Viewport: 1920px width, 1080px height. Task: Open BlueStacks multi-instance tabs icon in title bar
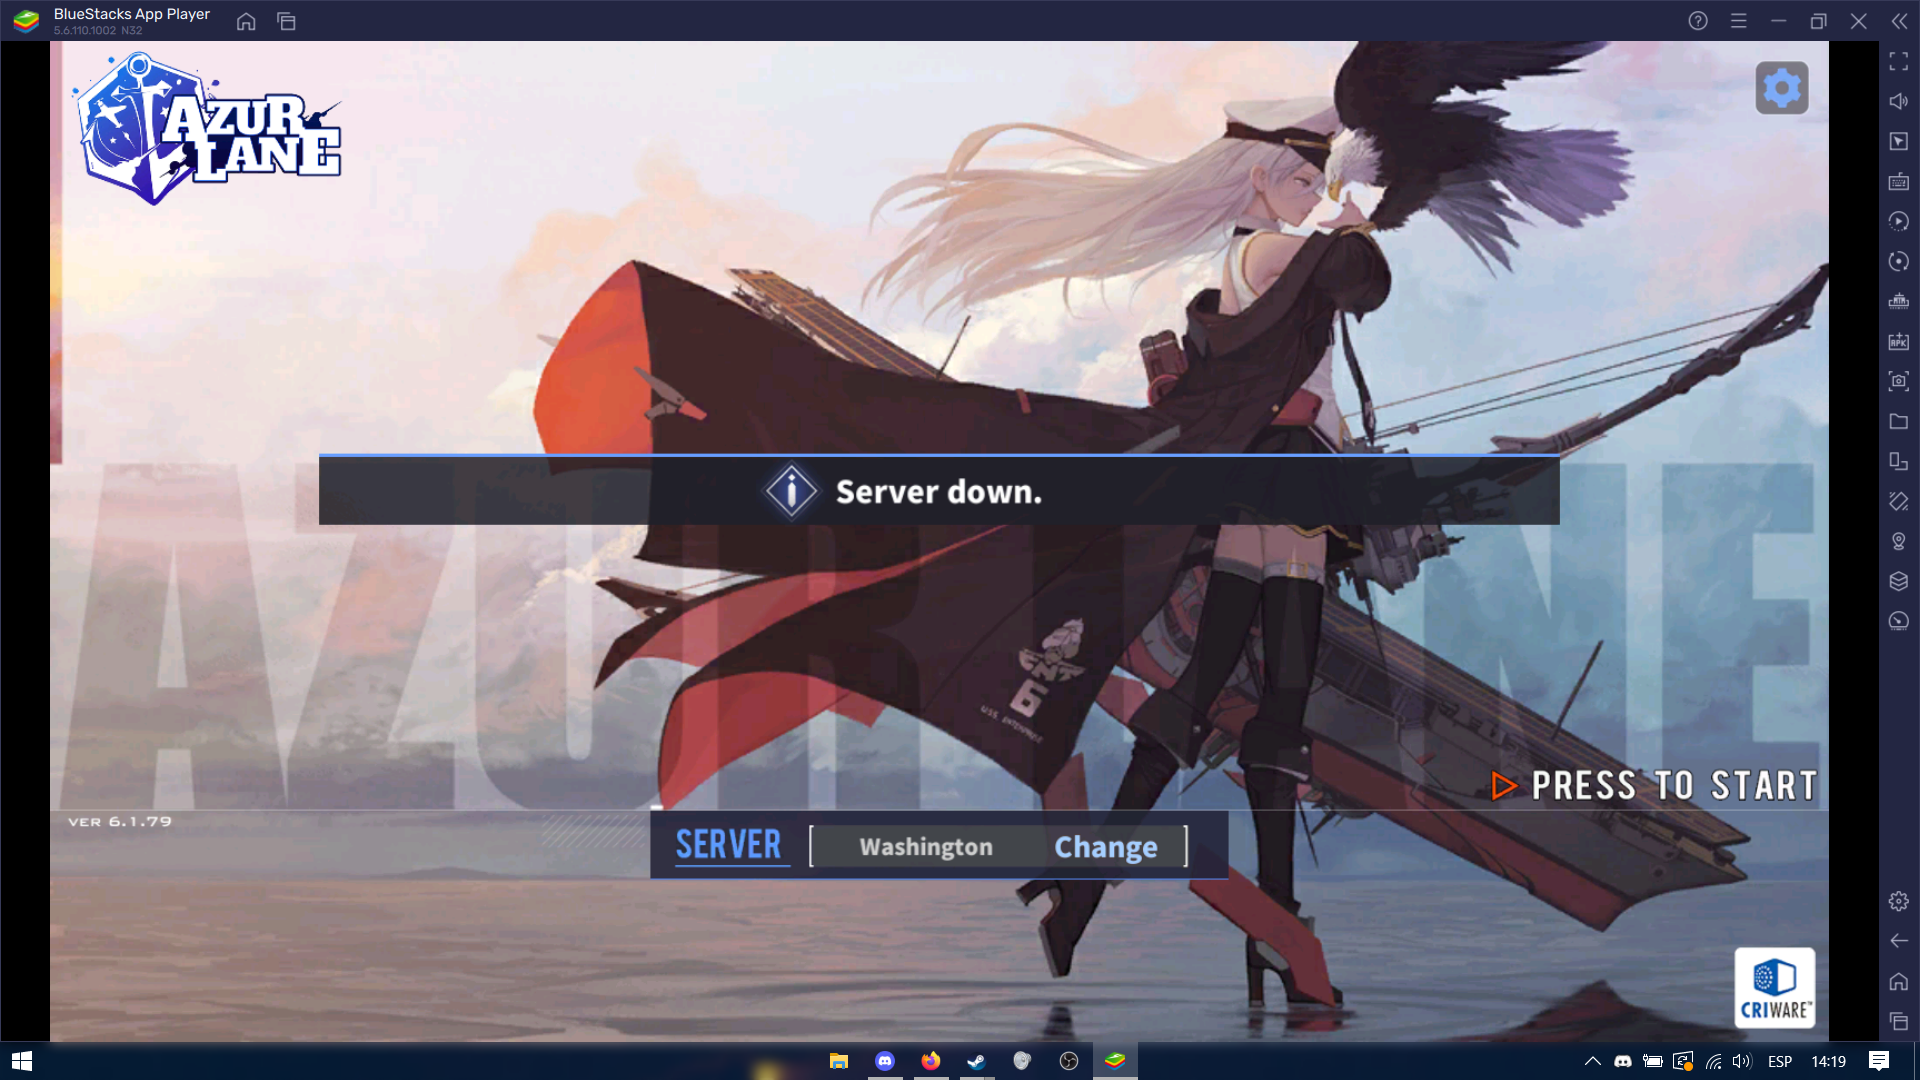[287, 21]
